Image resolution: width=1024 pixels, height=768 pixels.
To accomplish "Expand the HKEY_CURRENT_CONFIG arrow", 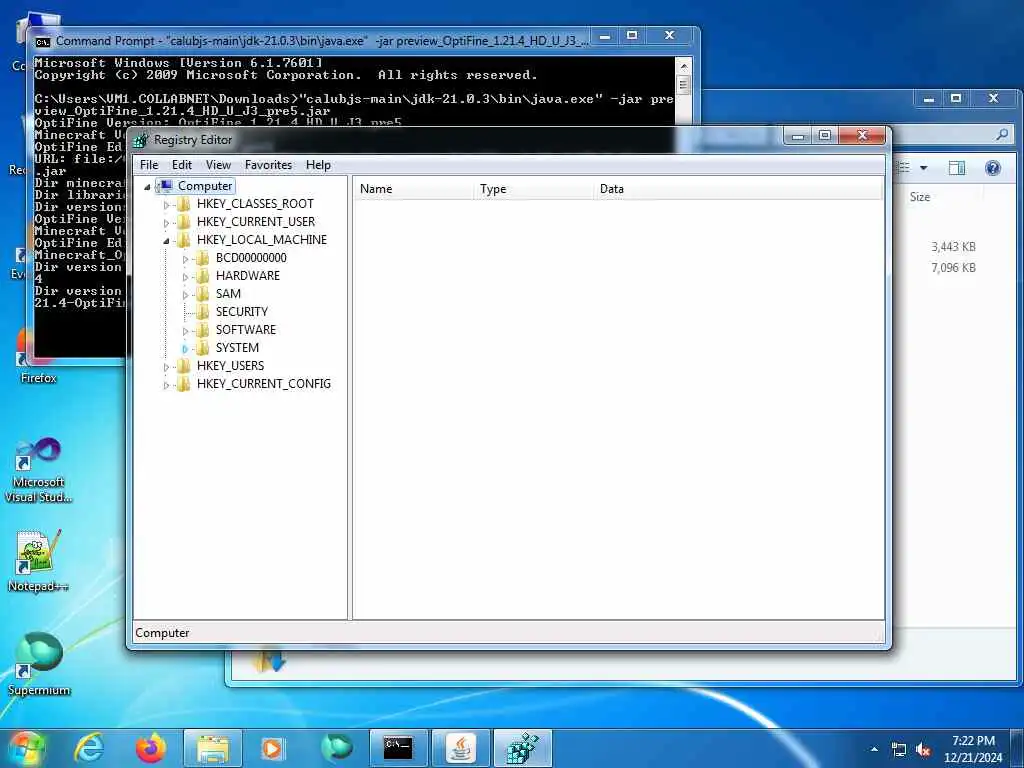I will click(x=167, y=385).
